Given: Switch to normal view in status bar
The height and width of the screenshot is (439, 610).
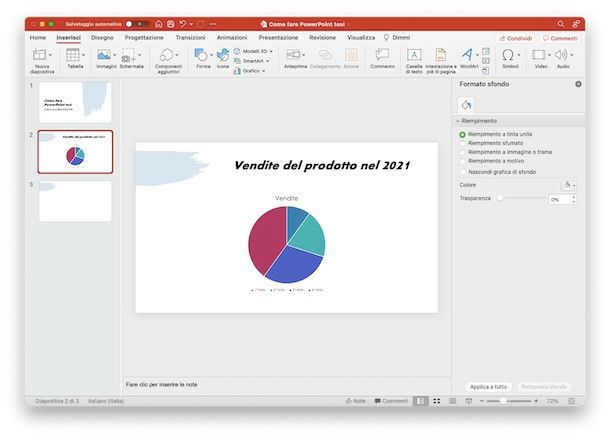Looking at the screenshot, I should [x=421, y=401].
